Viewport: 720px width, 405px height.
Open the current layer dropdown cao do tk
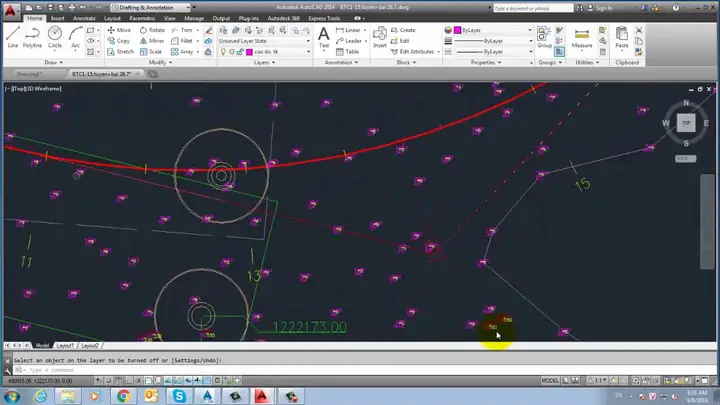(x=264, y=52)
